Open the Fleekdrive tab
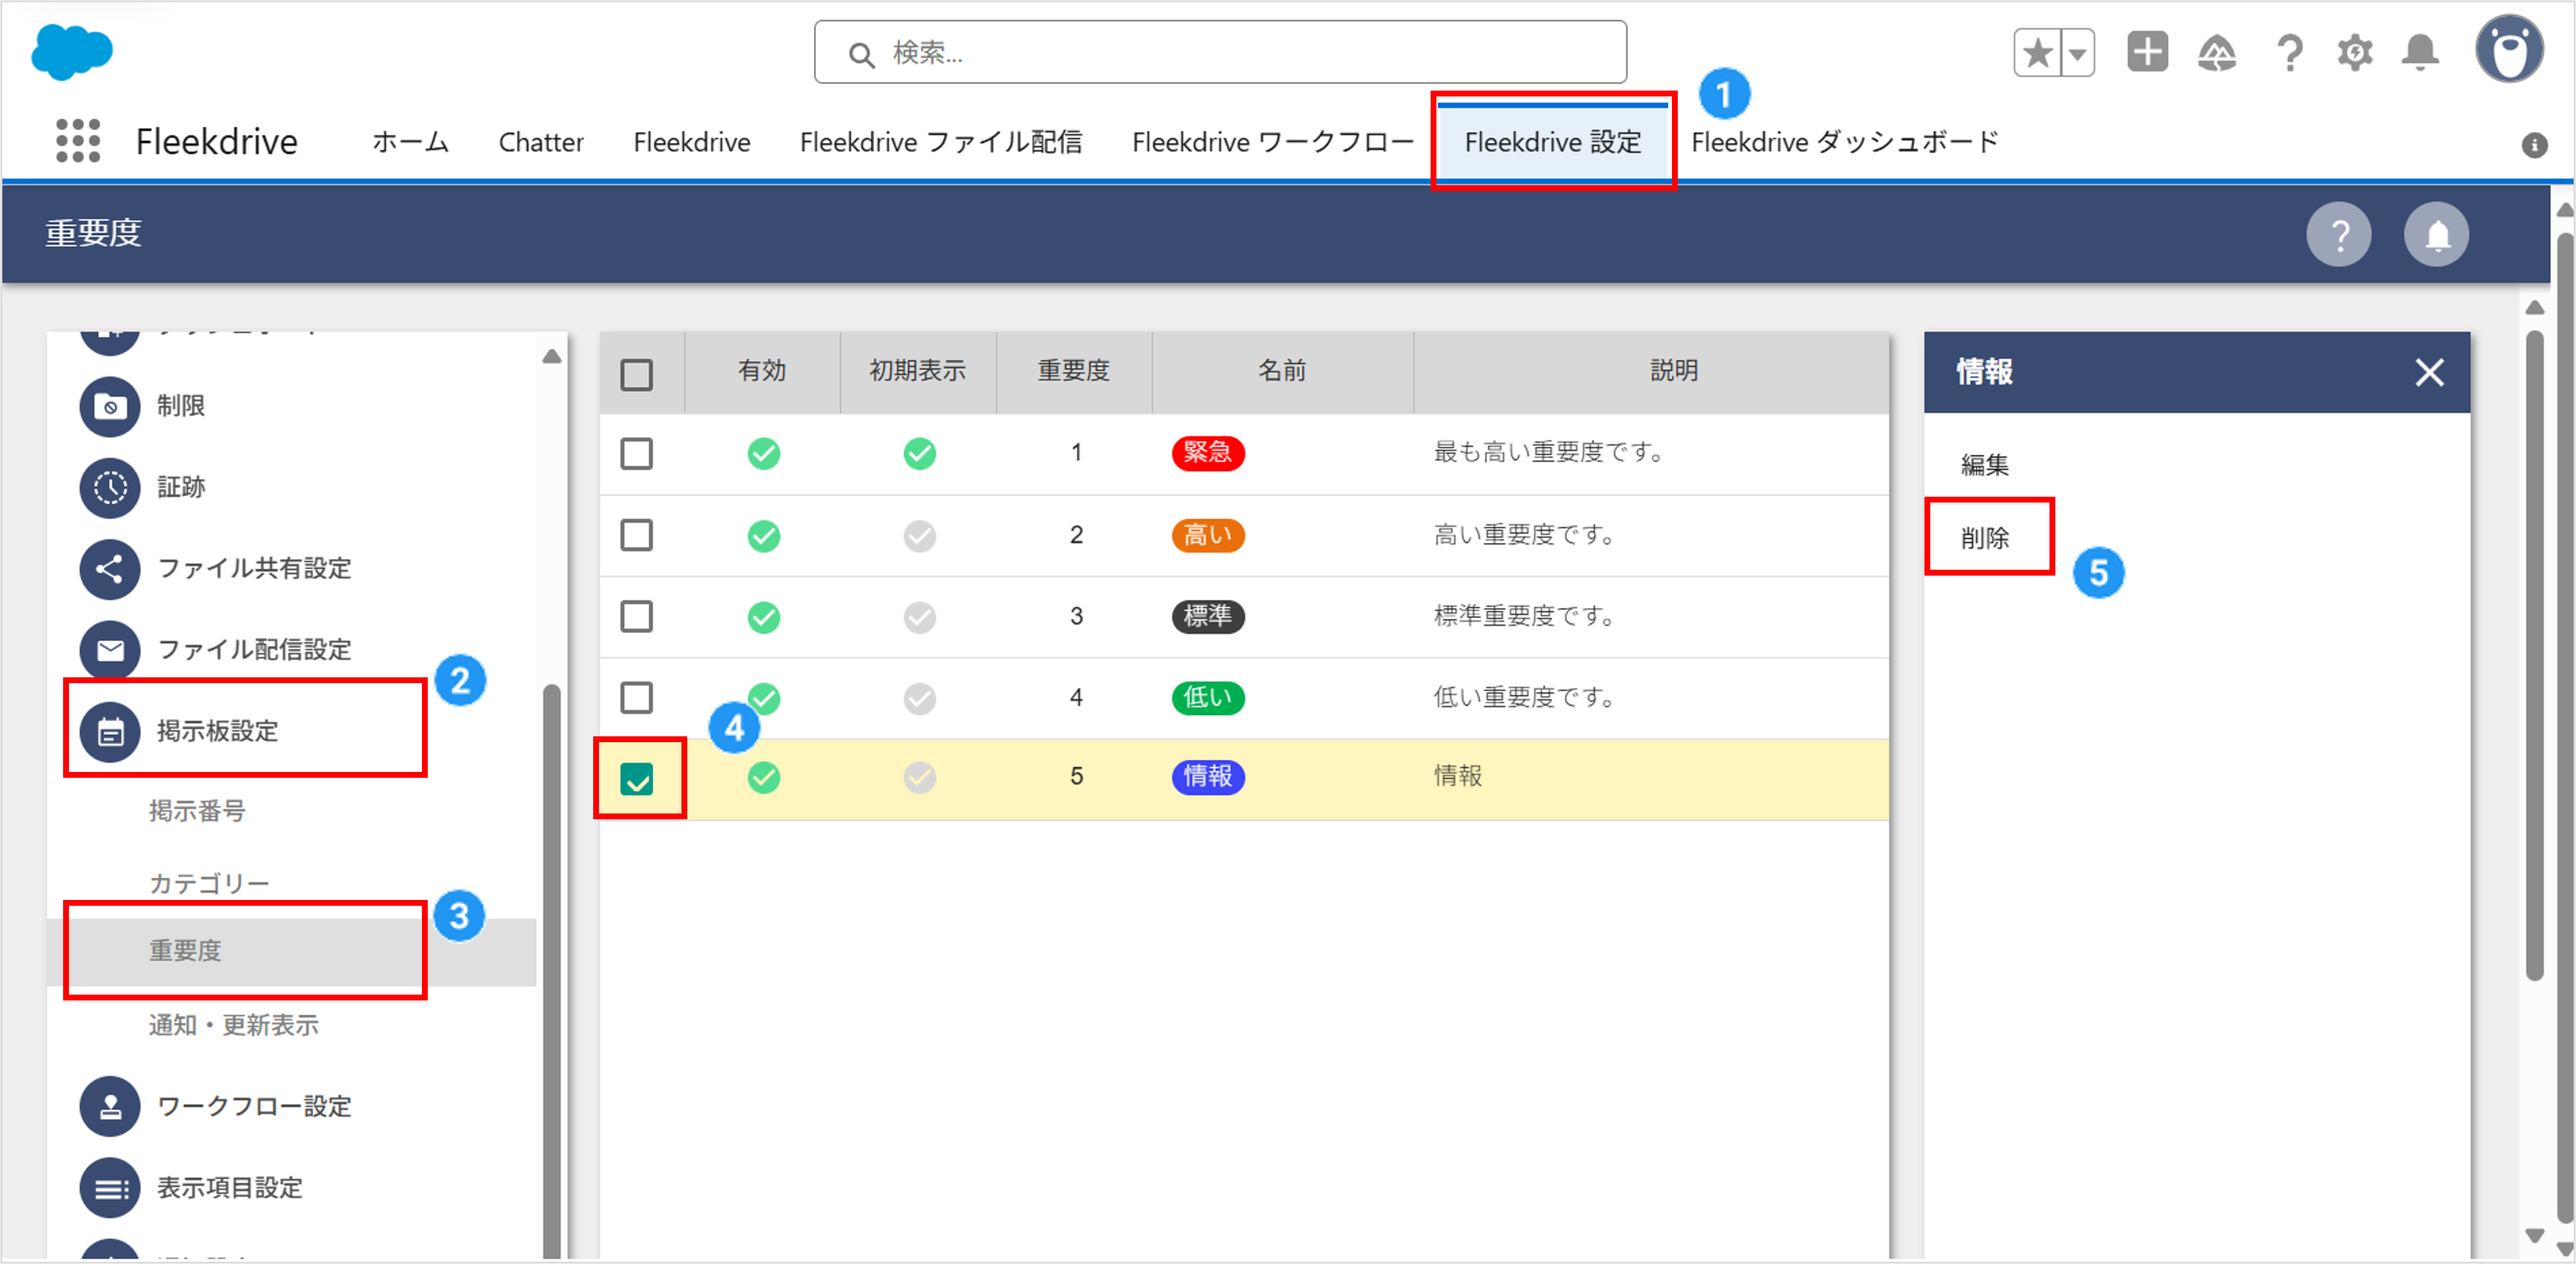2576x1264 pixels. click(x=692, y=142)
